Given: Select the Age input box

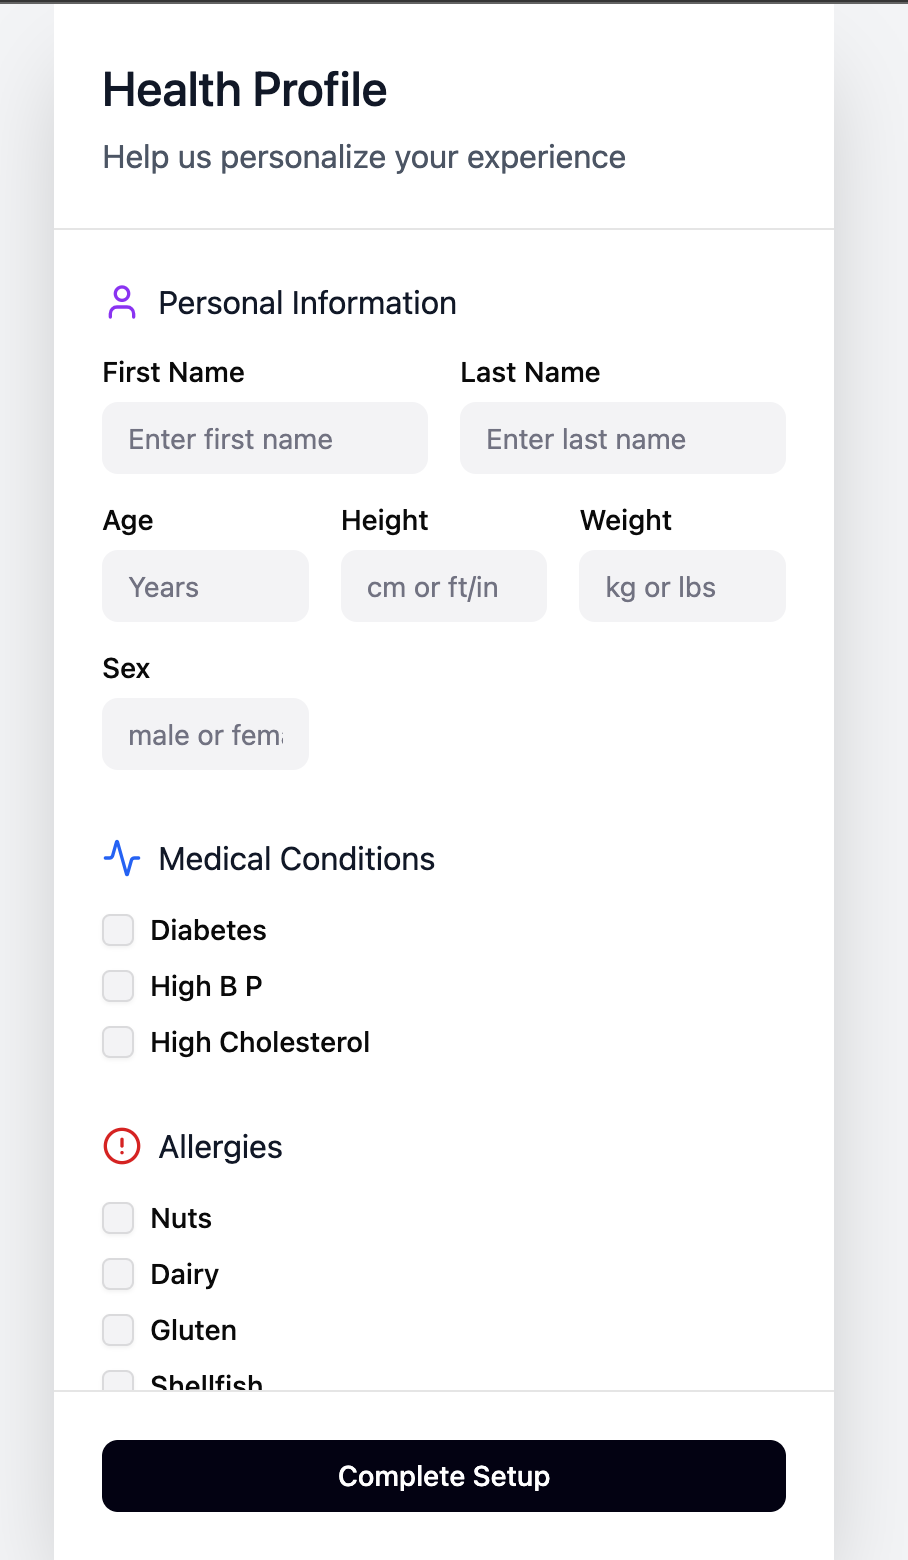Looking at the screenshot, I should click(x=205, y=586).
